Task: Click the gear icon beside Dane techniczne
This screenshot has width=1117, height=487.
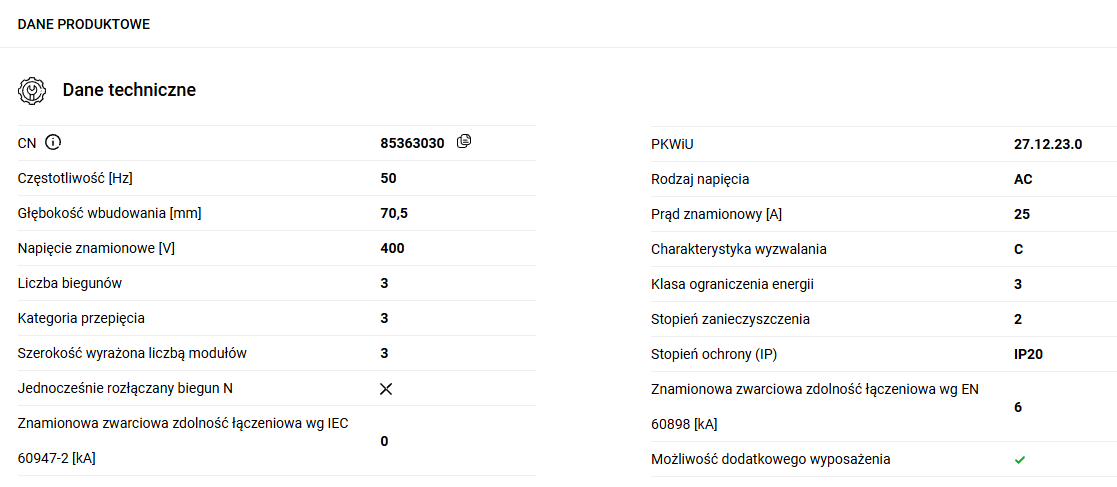Action: (32, 90)
